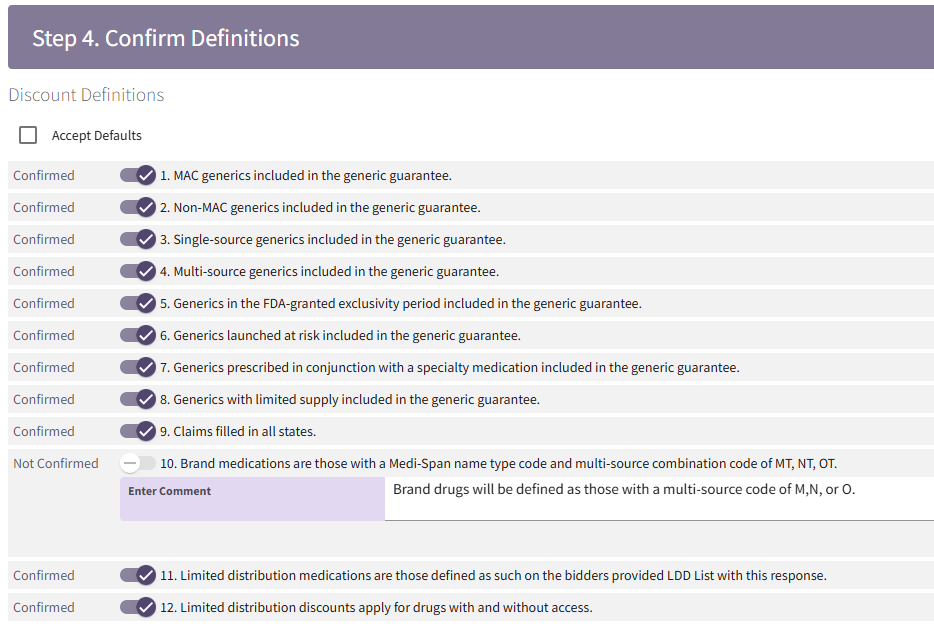Toggle multi-source generics definition 4
Viewport: 934px width, 631px height.
[x=138, y=271]
